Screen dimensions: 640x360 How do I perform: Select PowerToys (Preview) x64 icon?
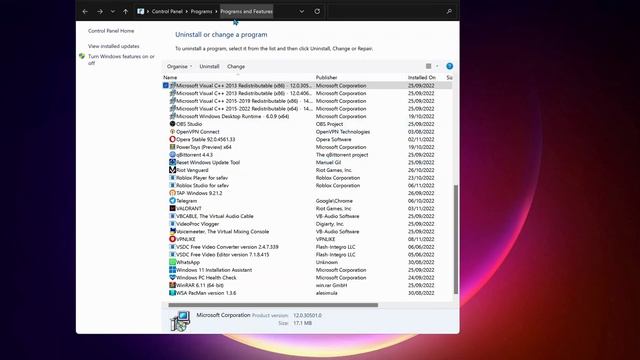[172, 147]
